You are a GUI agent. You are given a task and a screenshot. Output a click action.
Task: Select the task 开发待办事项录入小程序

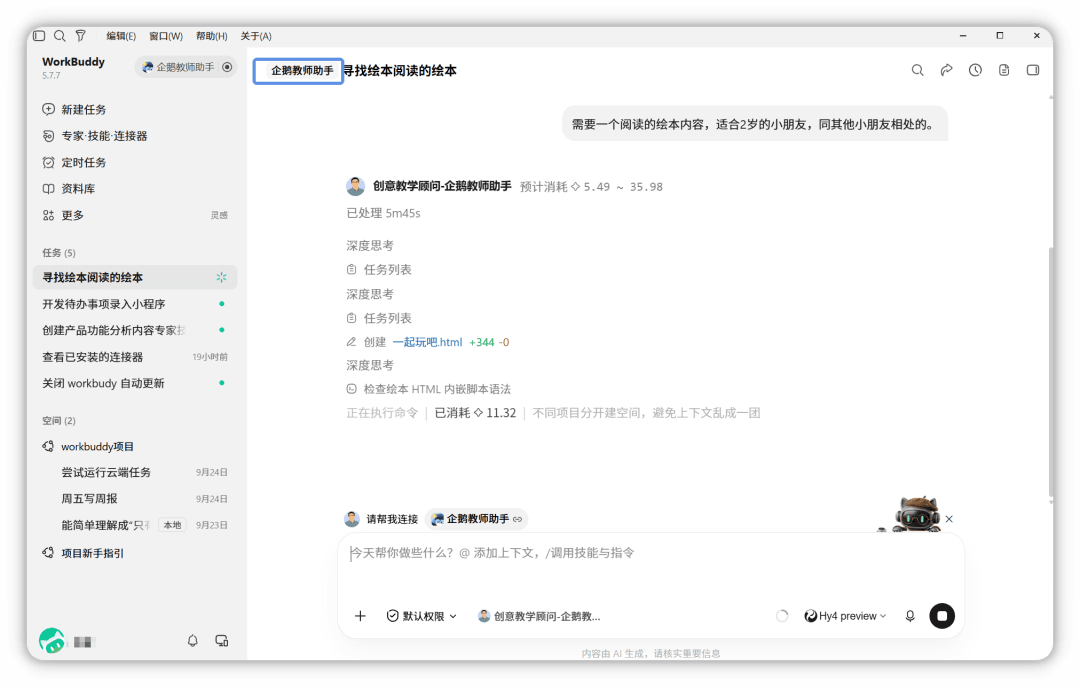(135, 304)
